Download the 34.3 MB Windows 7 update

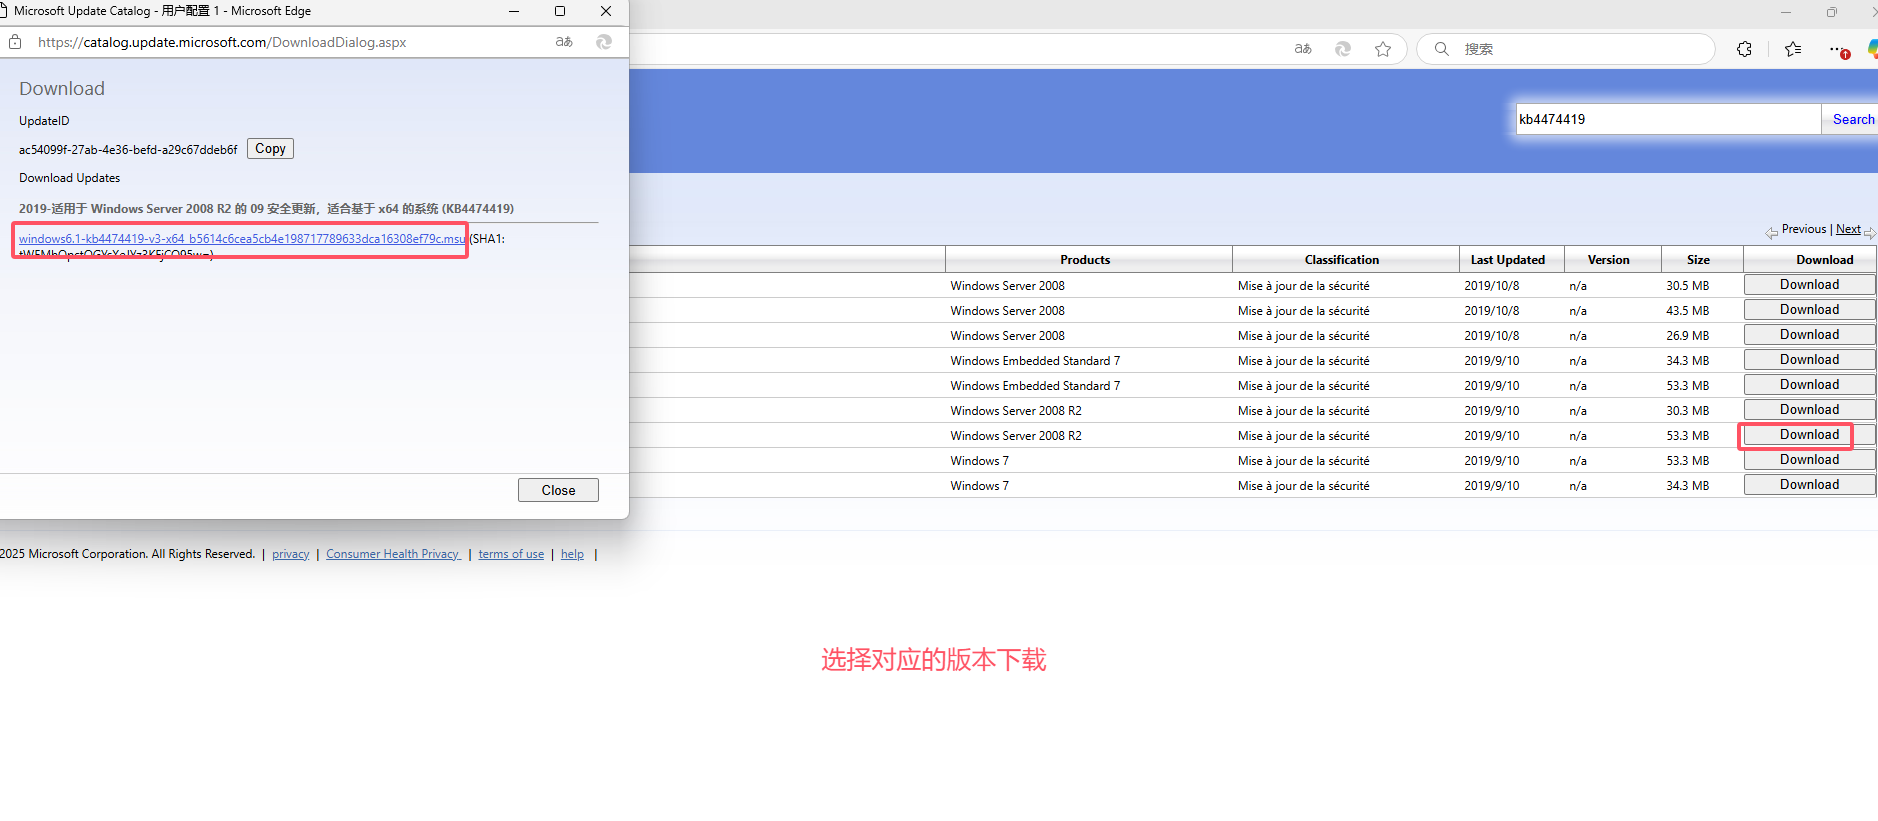(x=1809, y=485)
